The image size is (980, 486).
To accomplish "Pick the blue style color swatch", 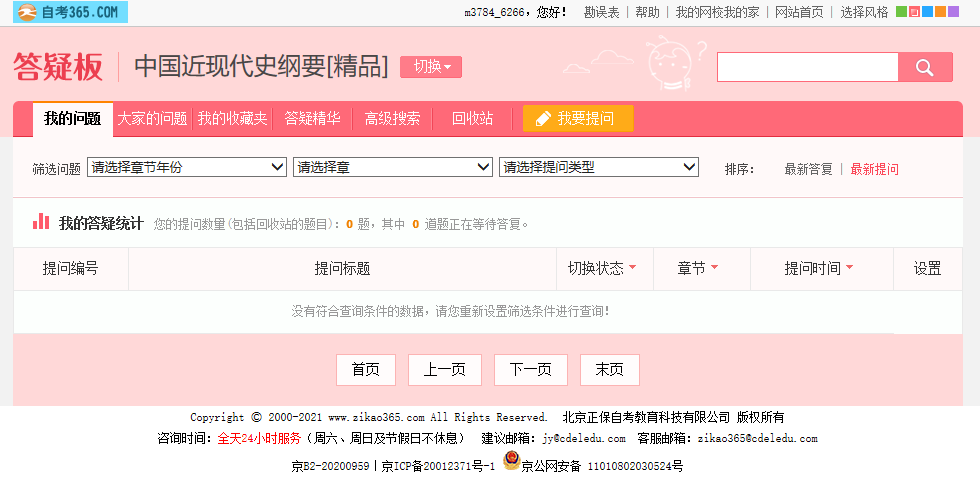I will (x=928, y=12).
